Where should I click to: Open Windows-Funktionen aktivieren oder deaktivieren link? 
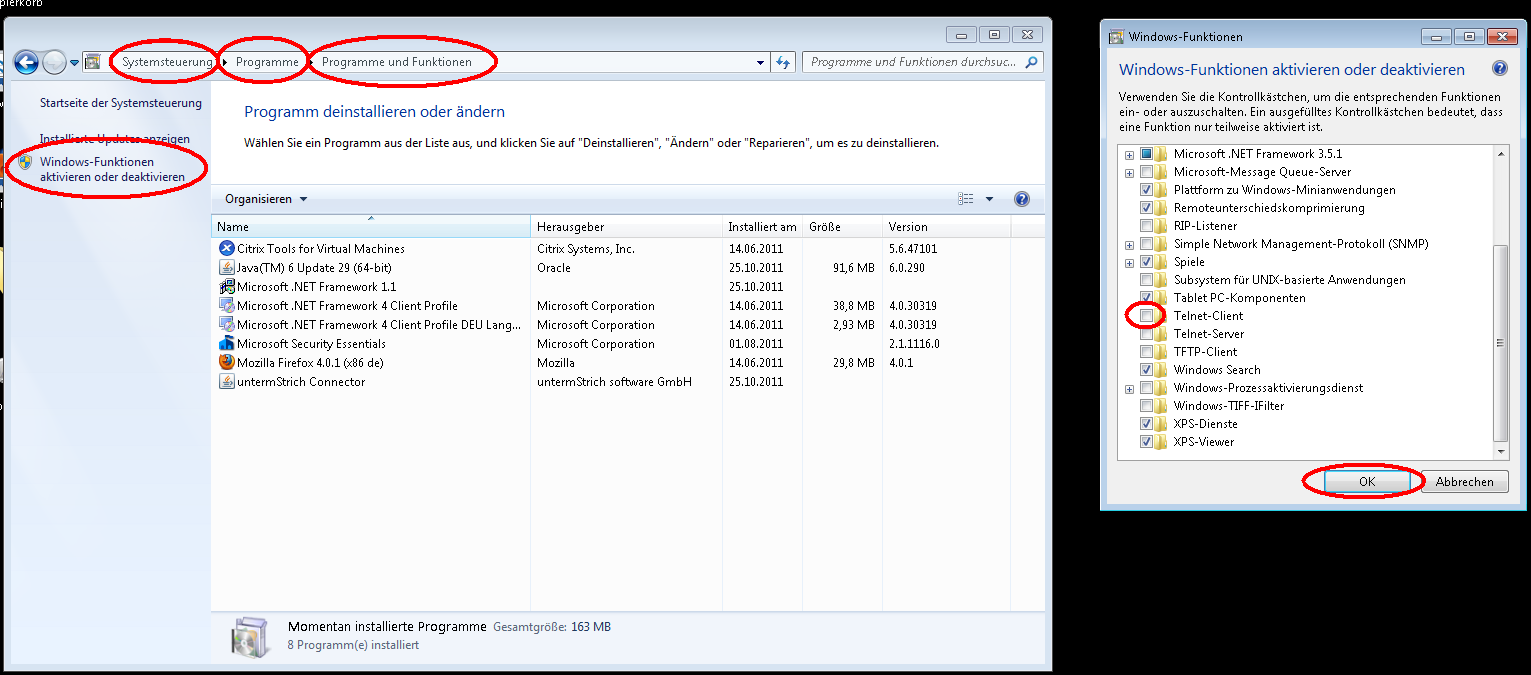(x=112, y=169)
